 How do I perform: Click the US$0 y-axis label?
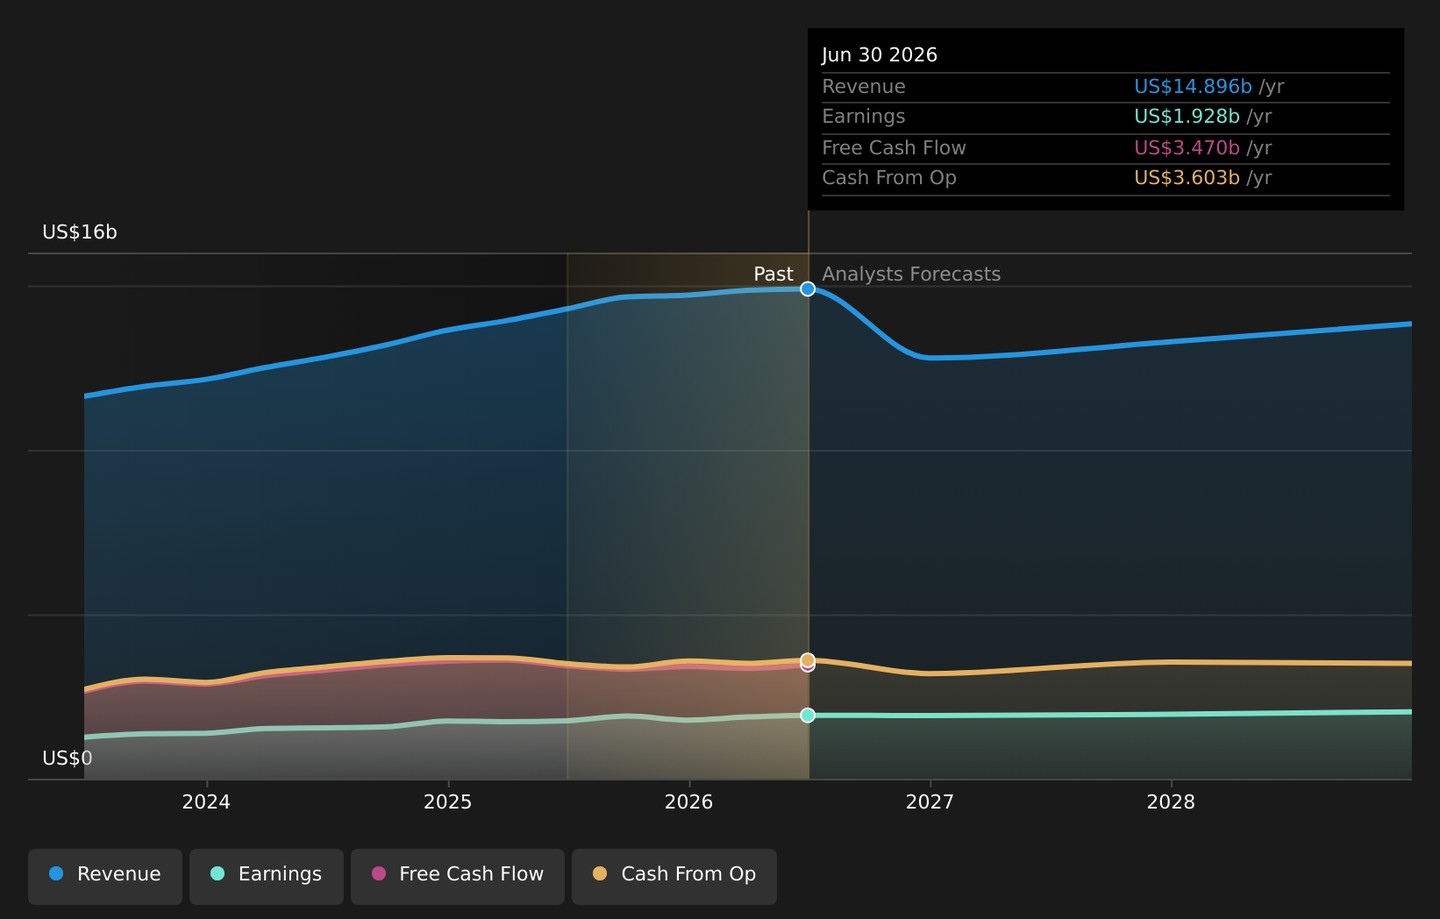(x=67, y=758)
